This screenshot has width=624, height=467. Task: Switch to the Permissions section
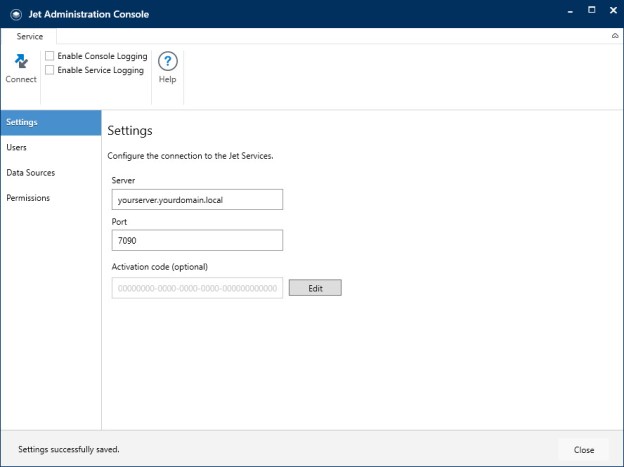(51, 198)
